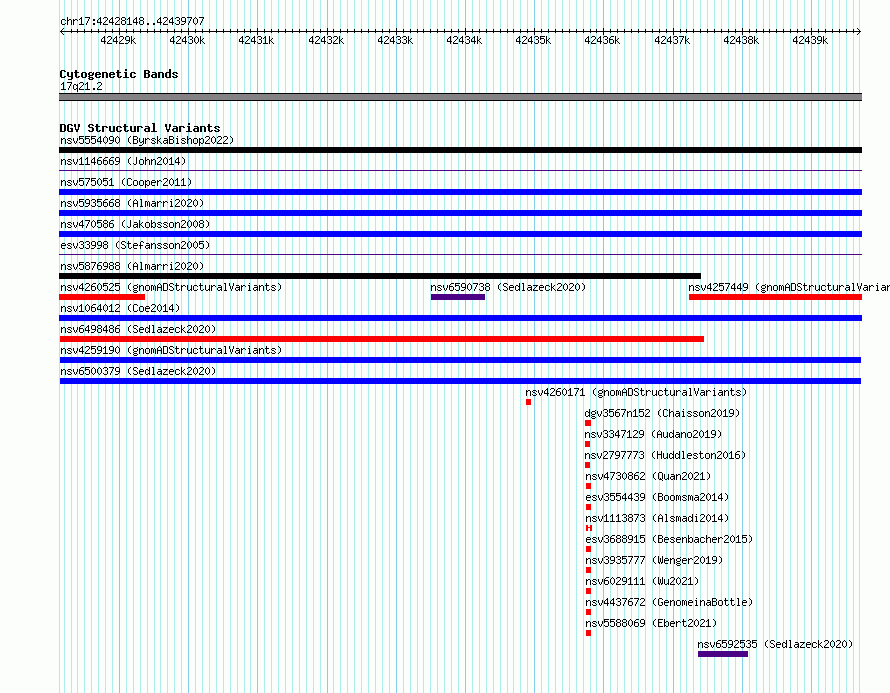Screen dimensions: 890x693
Task: Open the DGV Structural Variants track title
Action: click(140, 128)
